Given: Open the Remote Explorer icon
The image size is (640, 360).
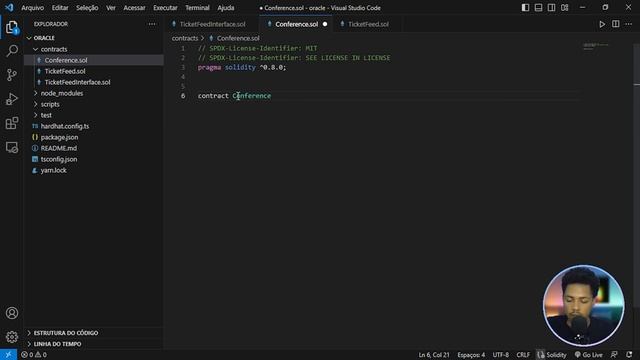Looking at the screenshot, I should (12, 147).
